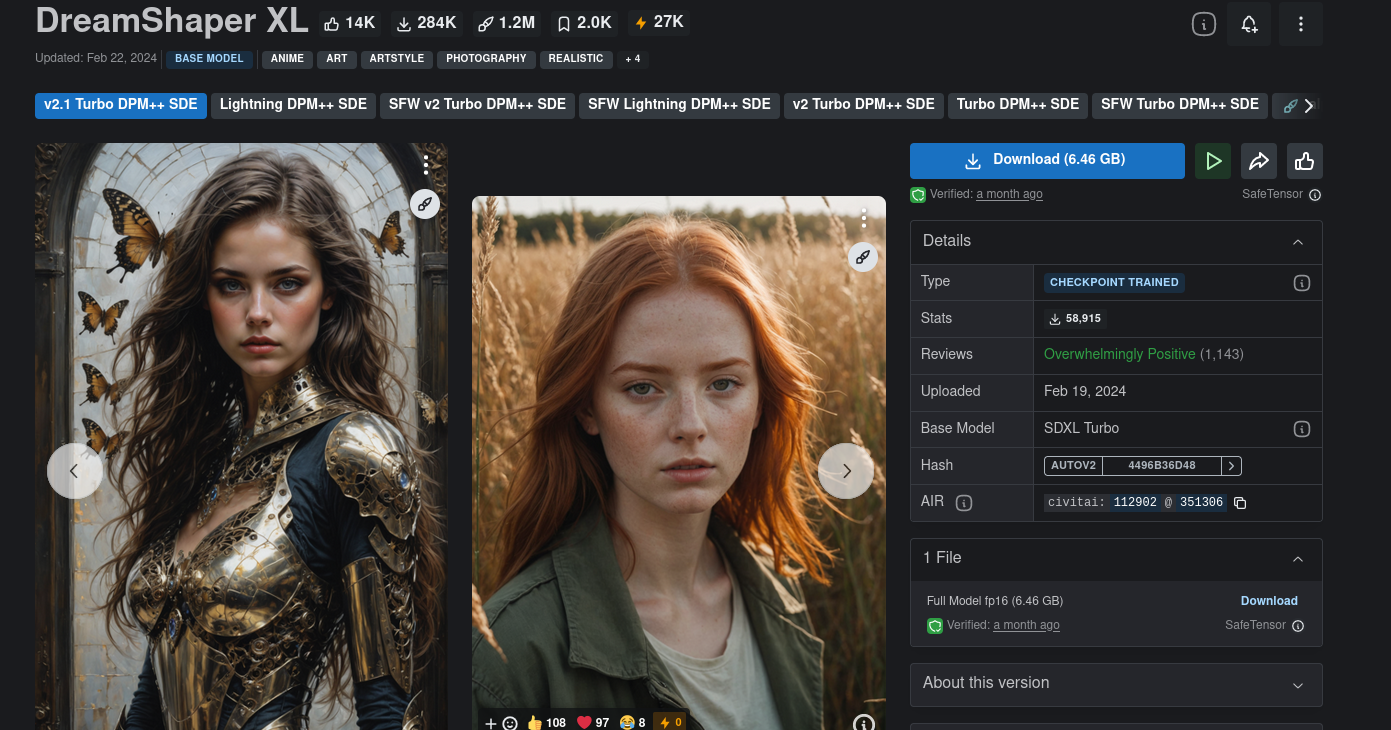The width and height of the screenshot is (1391, 730).
Task: Click the REALISTIC tag
Action: click(576, 59)
